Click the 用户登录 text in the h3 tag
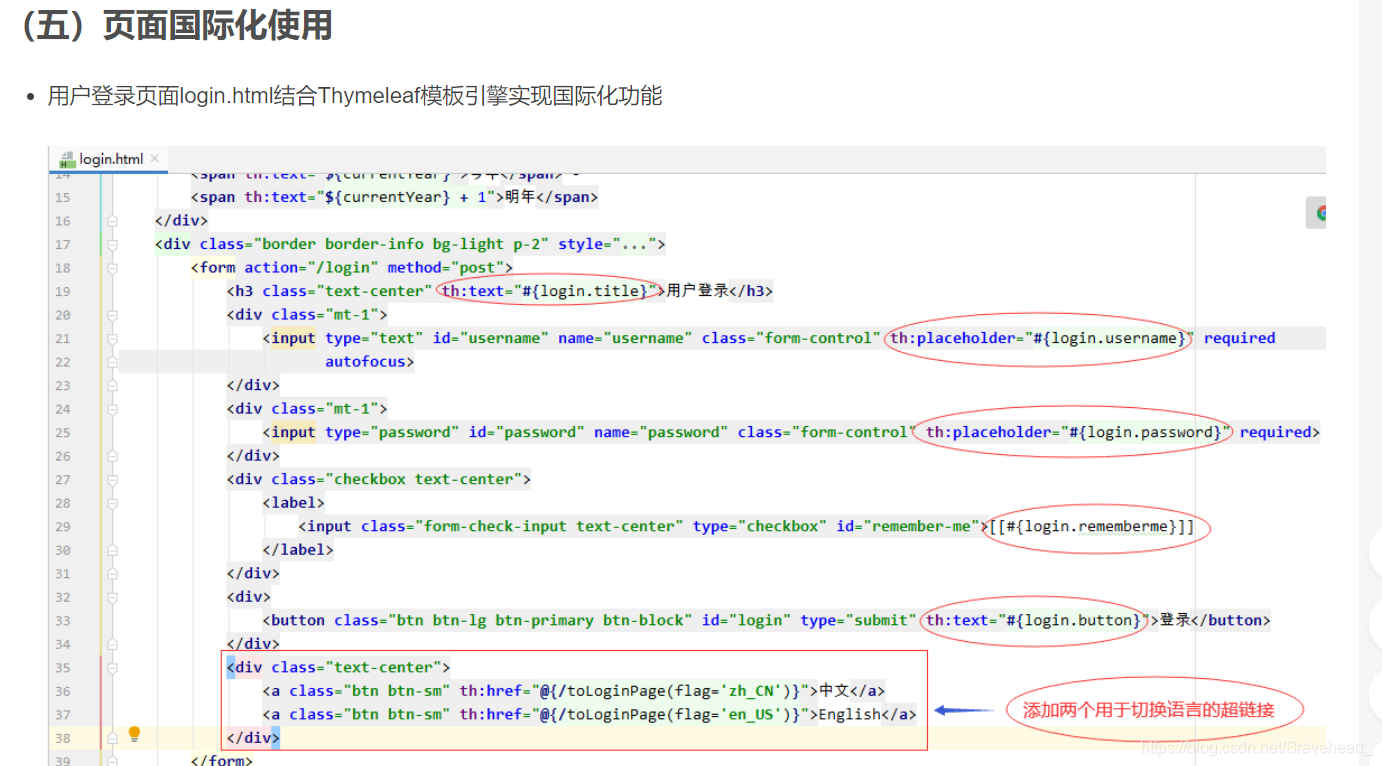1382x766 pixels. (x=697, y=291)
